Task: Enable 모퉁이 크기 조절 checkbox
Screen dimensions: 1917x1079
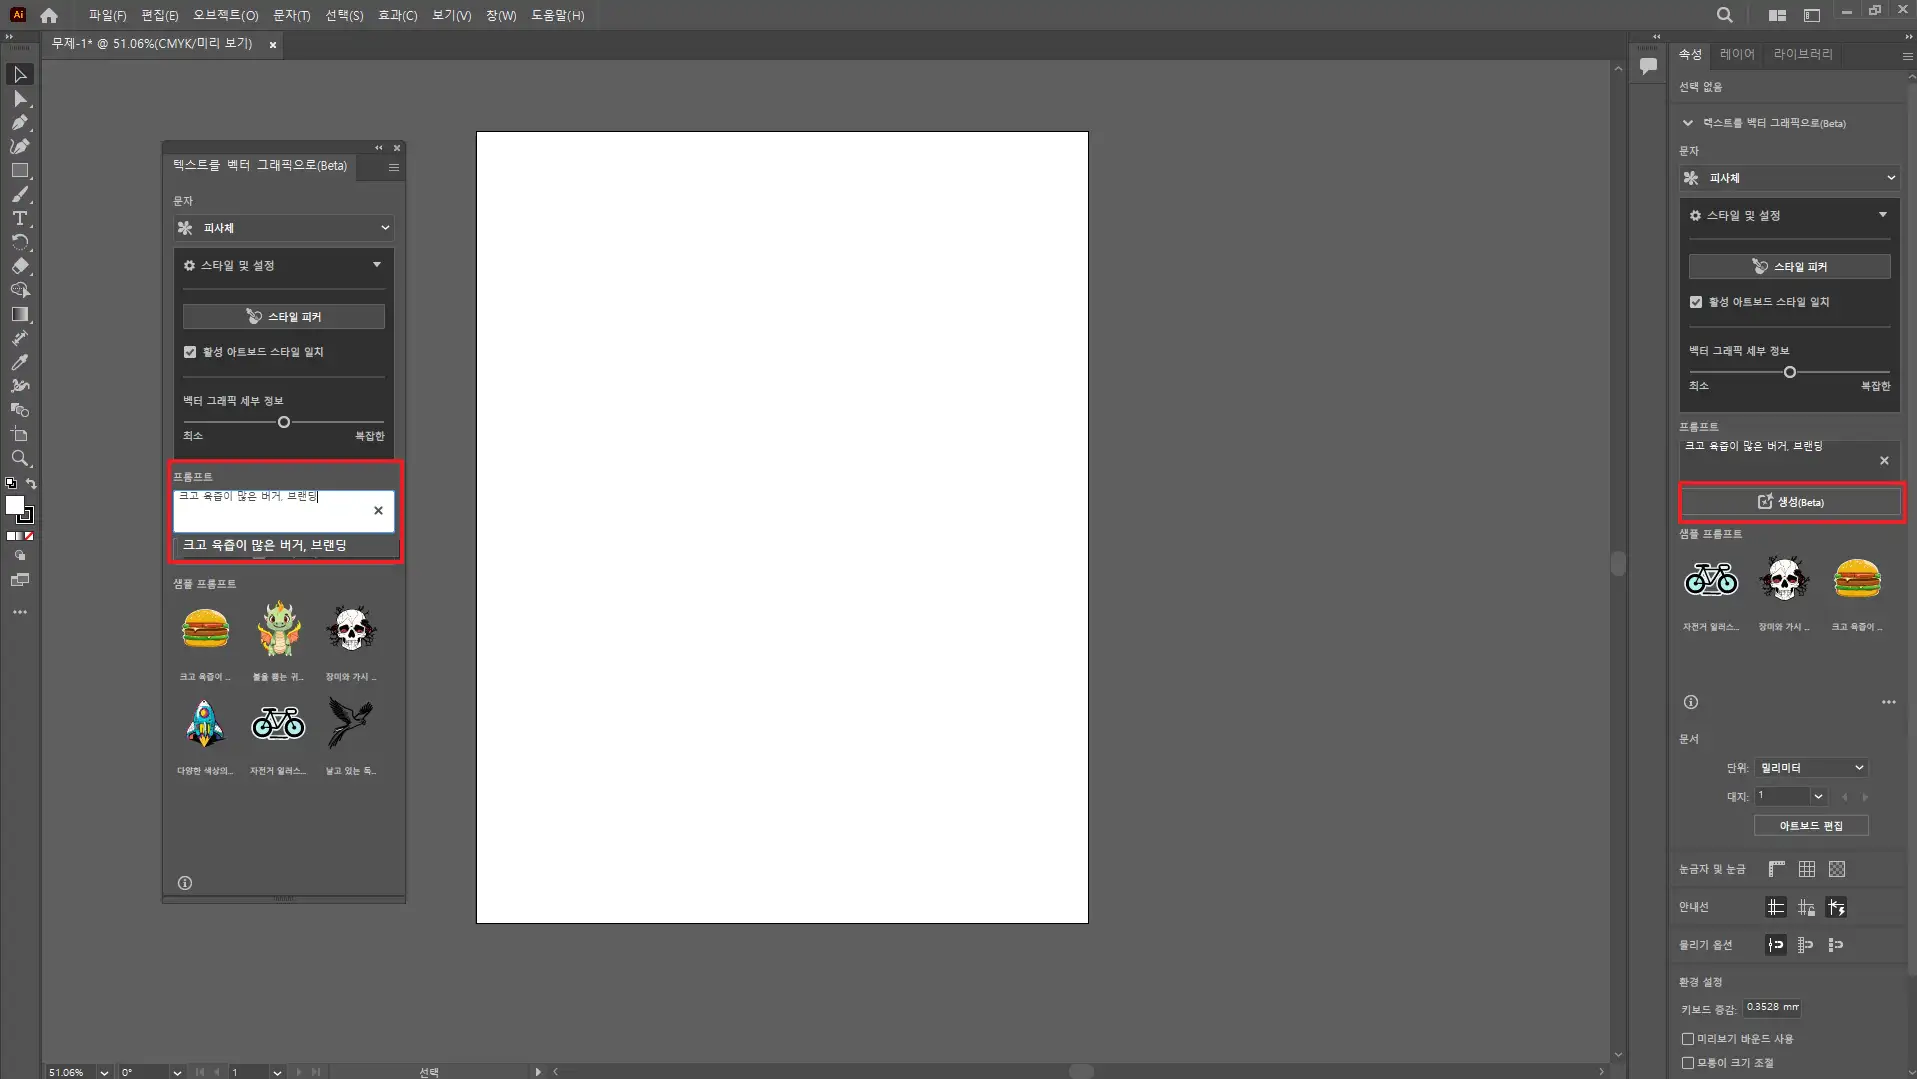Action: (1688, 1063)
